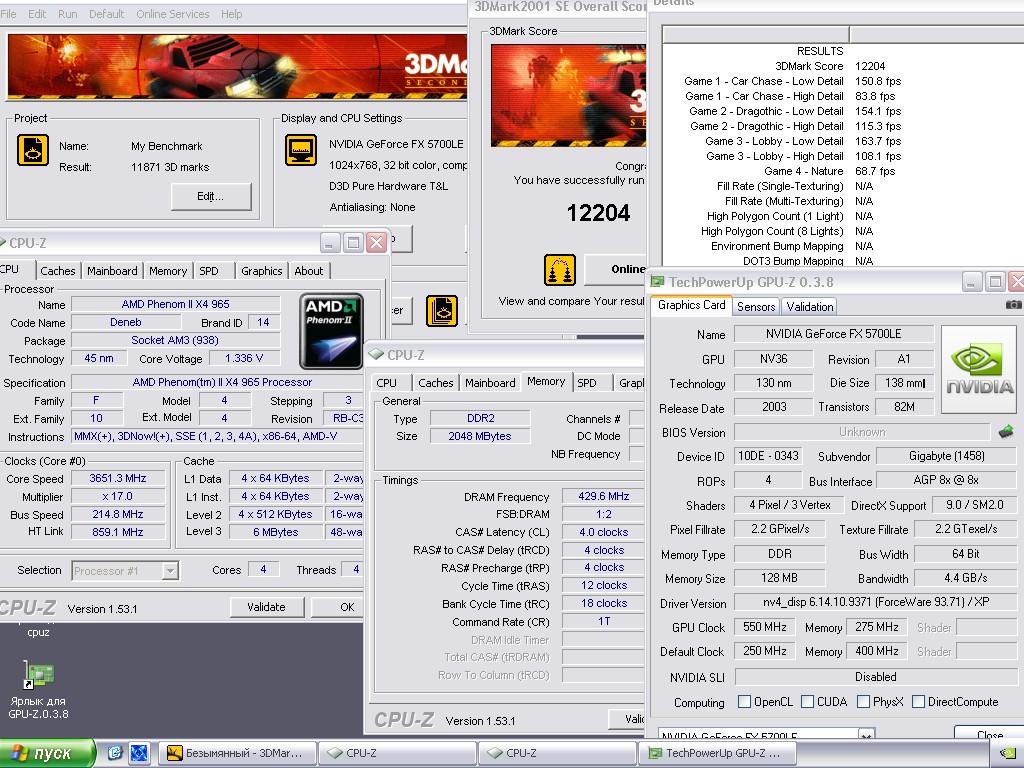Image resolution: width=1024 pixels, height=768 pixels.
Task: Click quick launch Show Desktop icon
Action: [115, 753]
